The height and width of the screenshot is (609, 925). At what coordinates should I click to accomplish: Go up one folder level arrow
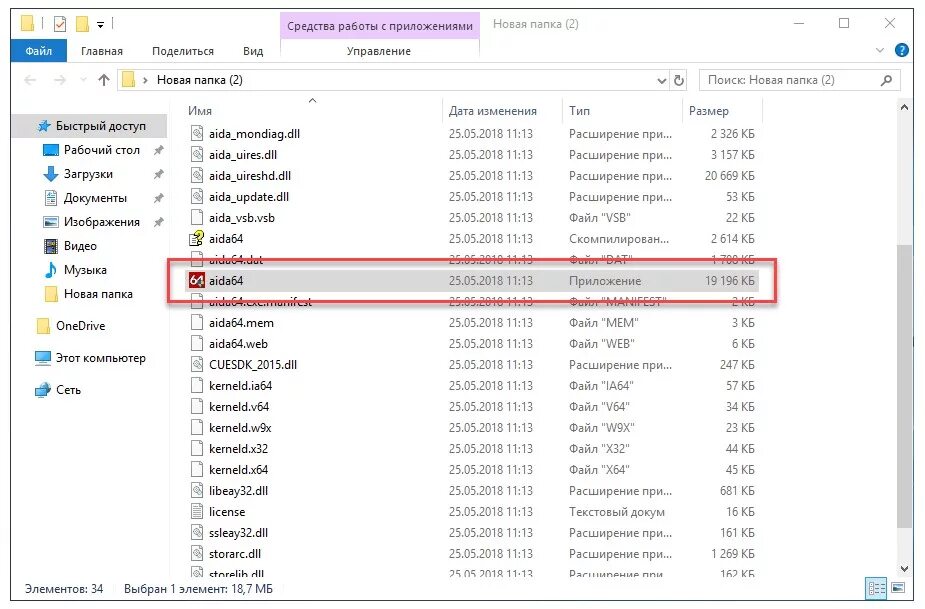click(104, 80)
